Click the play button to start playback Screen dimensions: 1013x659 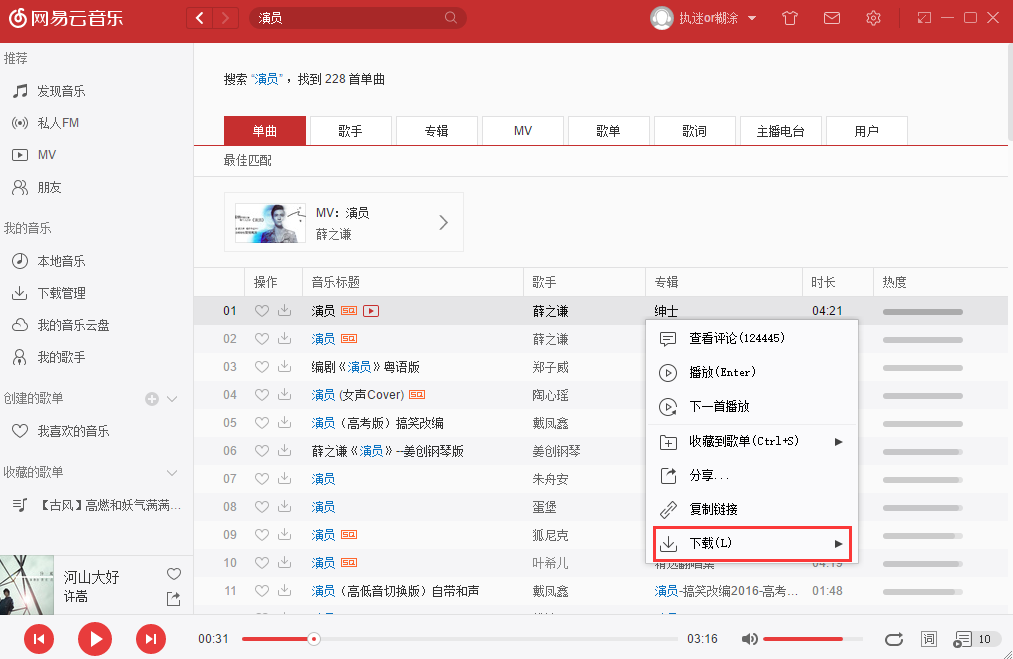coord(95,638)
